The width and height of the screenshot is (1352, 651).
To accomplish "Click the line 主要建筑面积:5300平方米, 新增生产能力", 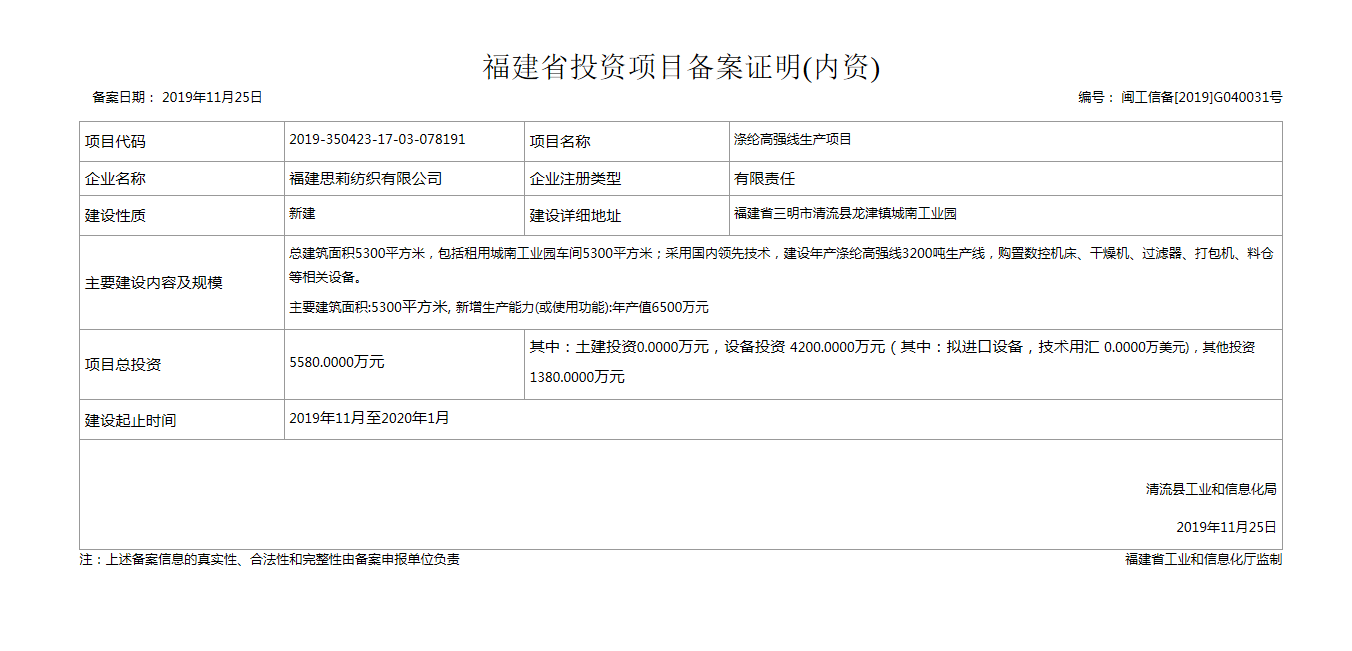I will 499,308.
